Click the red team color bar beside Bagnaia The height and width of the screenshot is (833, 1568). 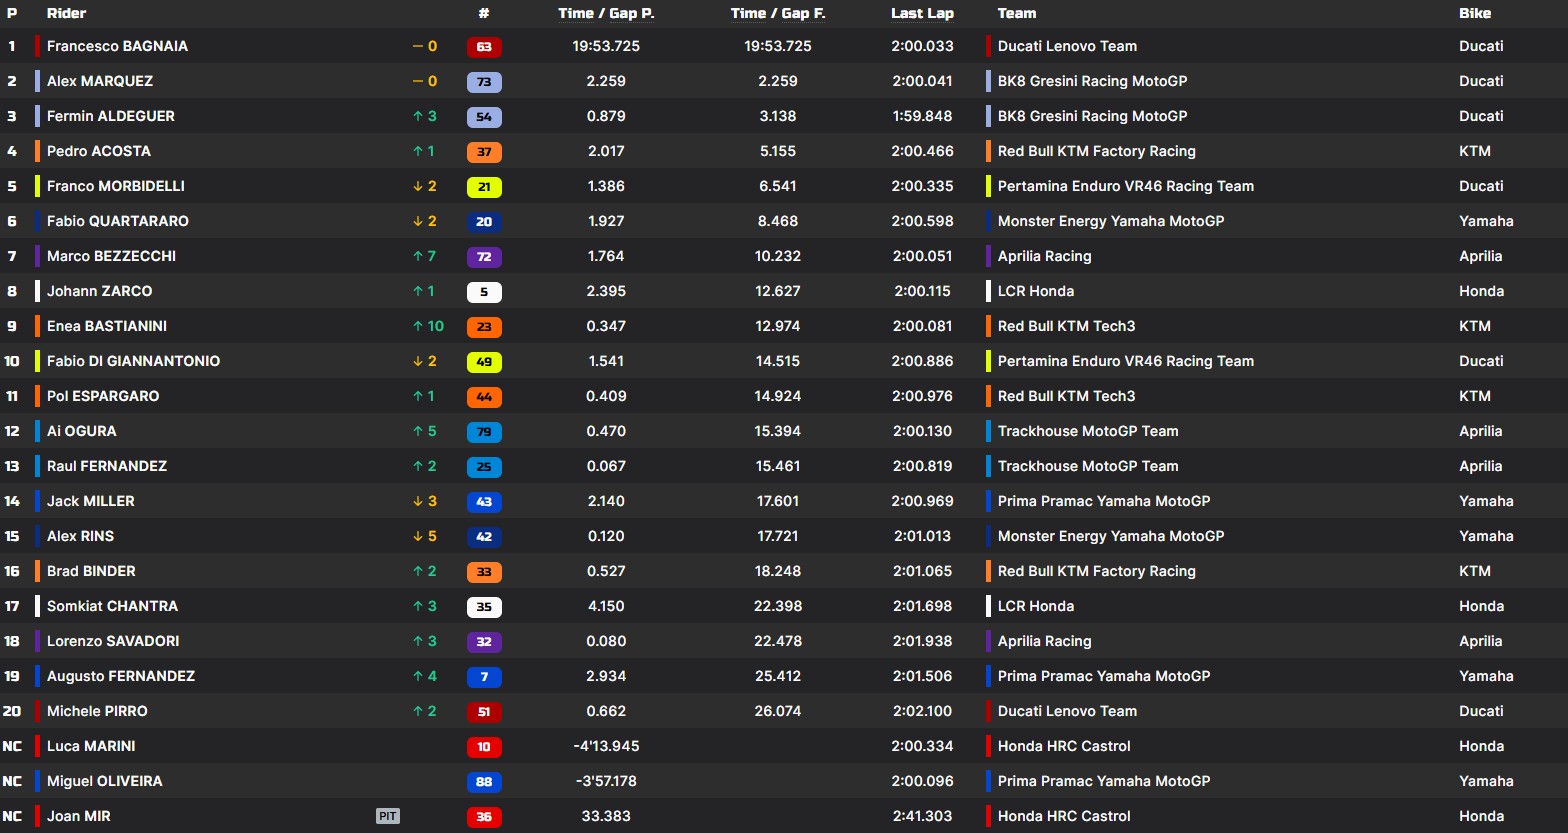click(37, 46)
